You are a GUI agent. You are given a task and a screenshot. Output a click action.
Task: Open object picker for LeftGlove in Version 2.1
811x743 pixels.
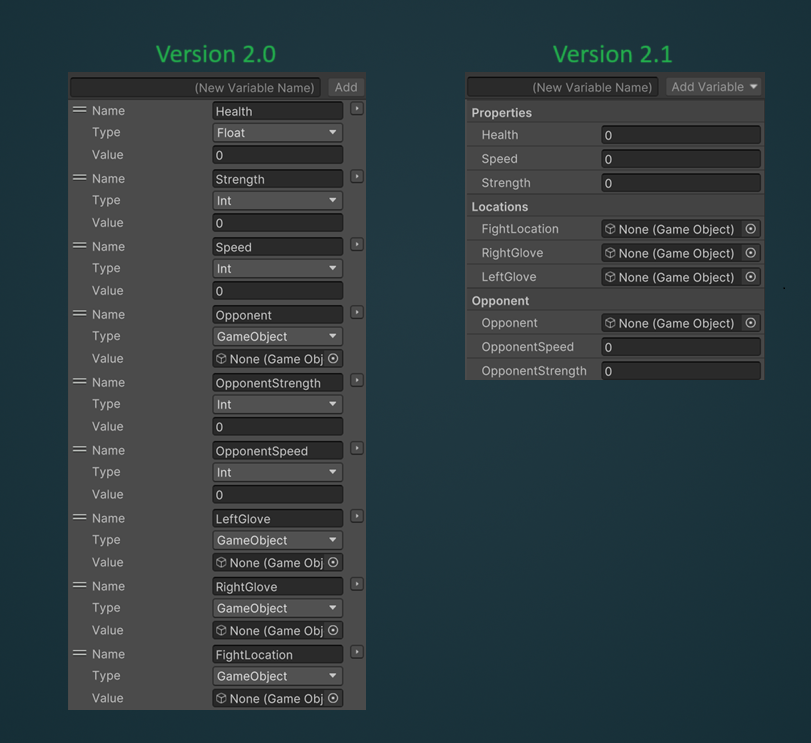pyautogui.click(x=750, y=277)
